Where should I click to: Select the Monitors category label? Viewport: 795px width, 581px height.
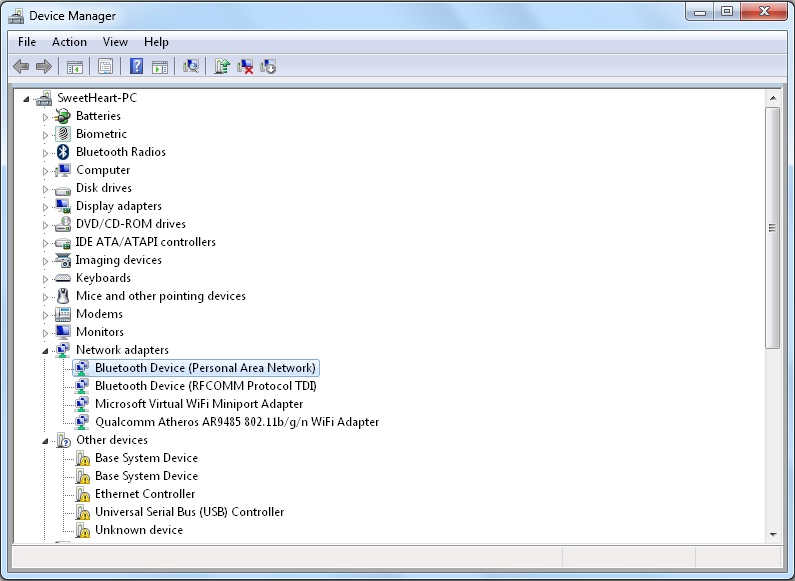(100, 332)
